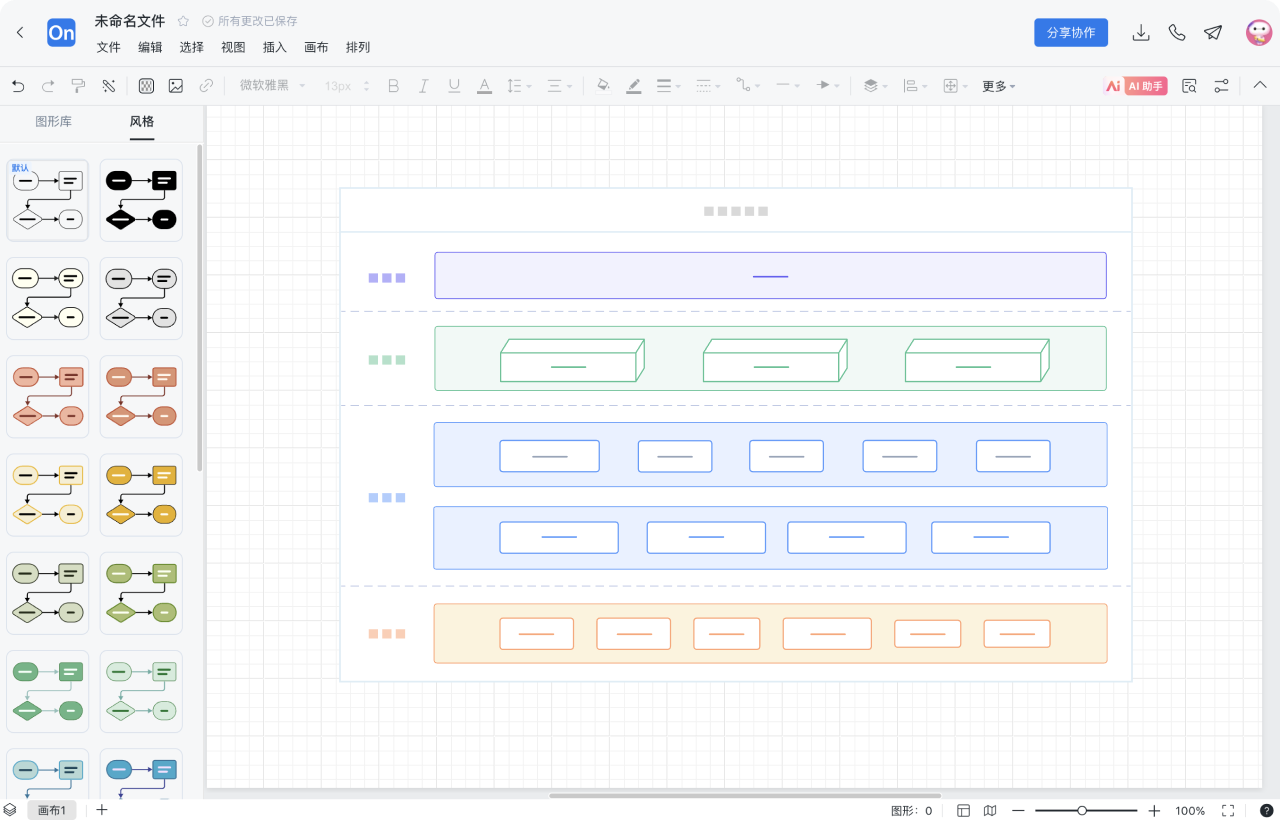Viewport: 1280px width, 820px height.
Task: Click the undo arrow icon
Action: 18,86
